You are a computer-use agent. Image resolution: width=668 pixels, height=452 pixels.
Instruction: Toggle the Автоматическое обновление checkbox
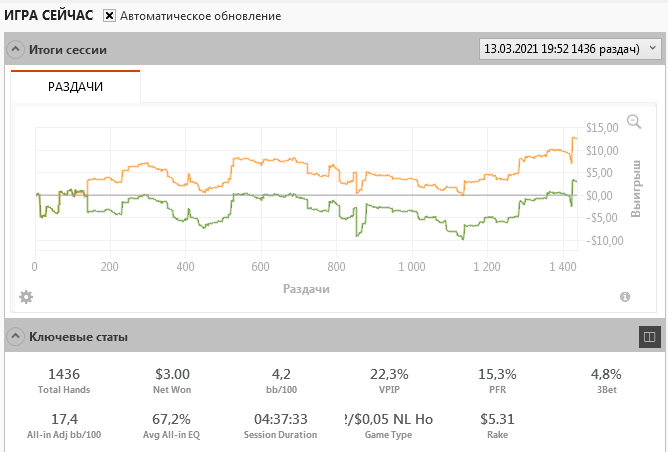point(110,16)
